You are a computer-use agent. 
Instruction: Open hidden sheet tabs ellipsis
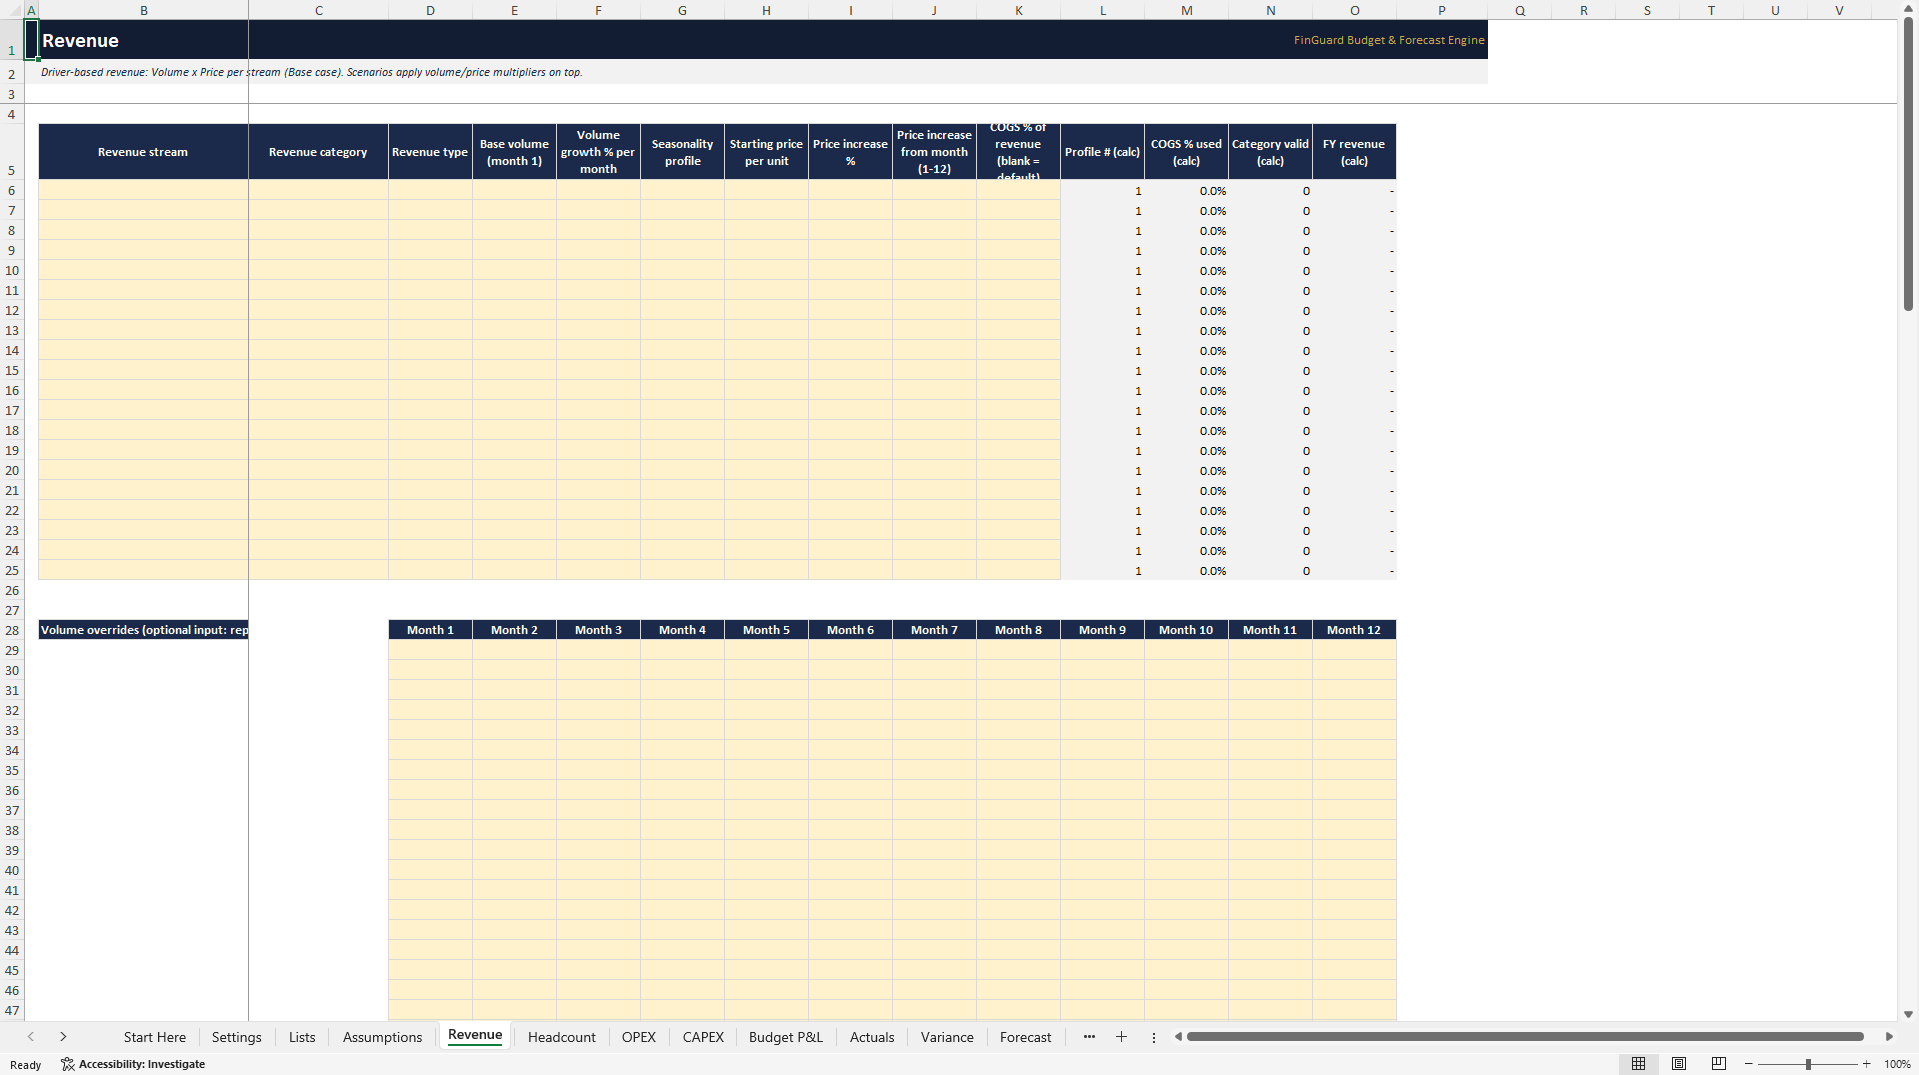[1089, 1037]
